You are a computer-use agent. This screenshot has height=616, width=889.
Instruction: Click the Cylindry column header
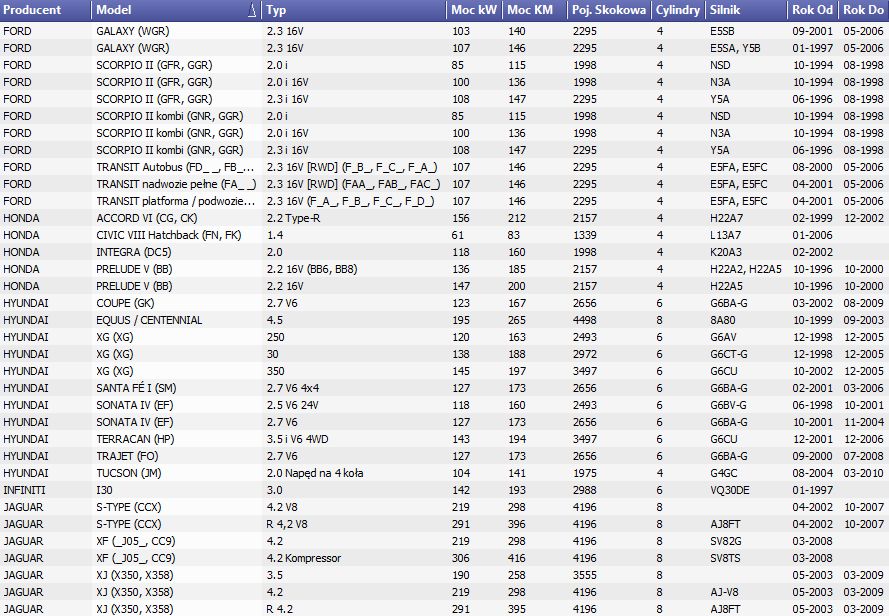click(x=678, y=10)
